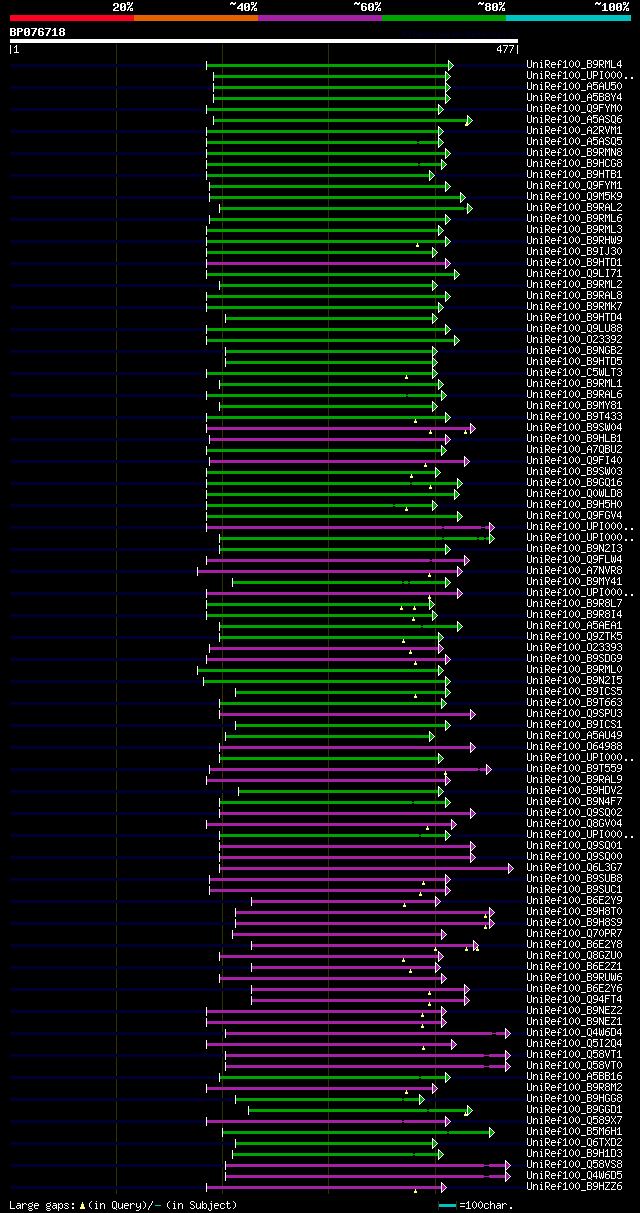
Task: Select hit label UniRef100_B9NGB2
Action: click(574, 351)
